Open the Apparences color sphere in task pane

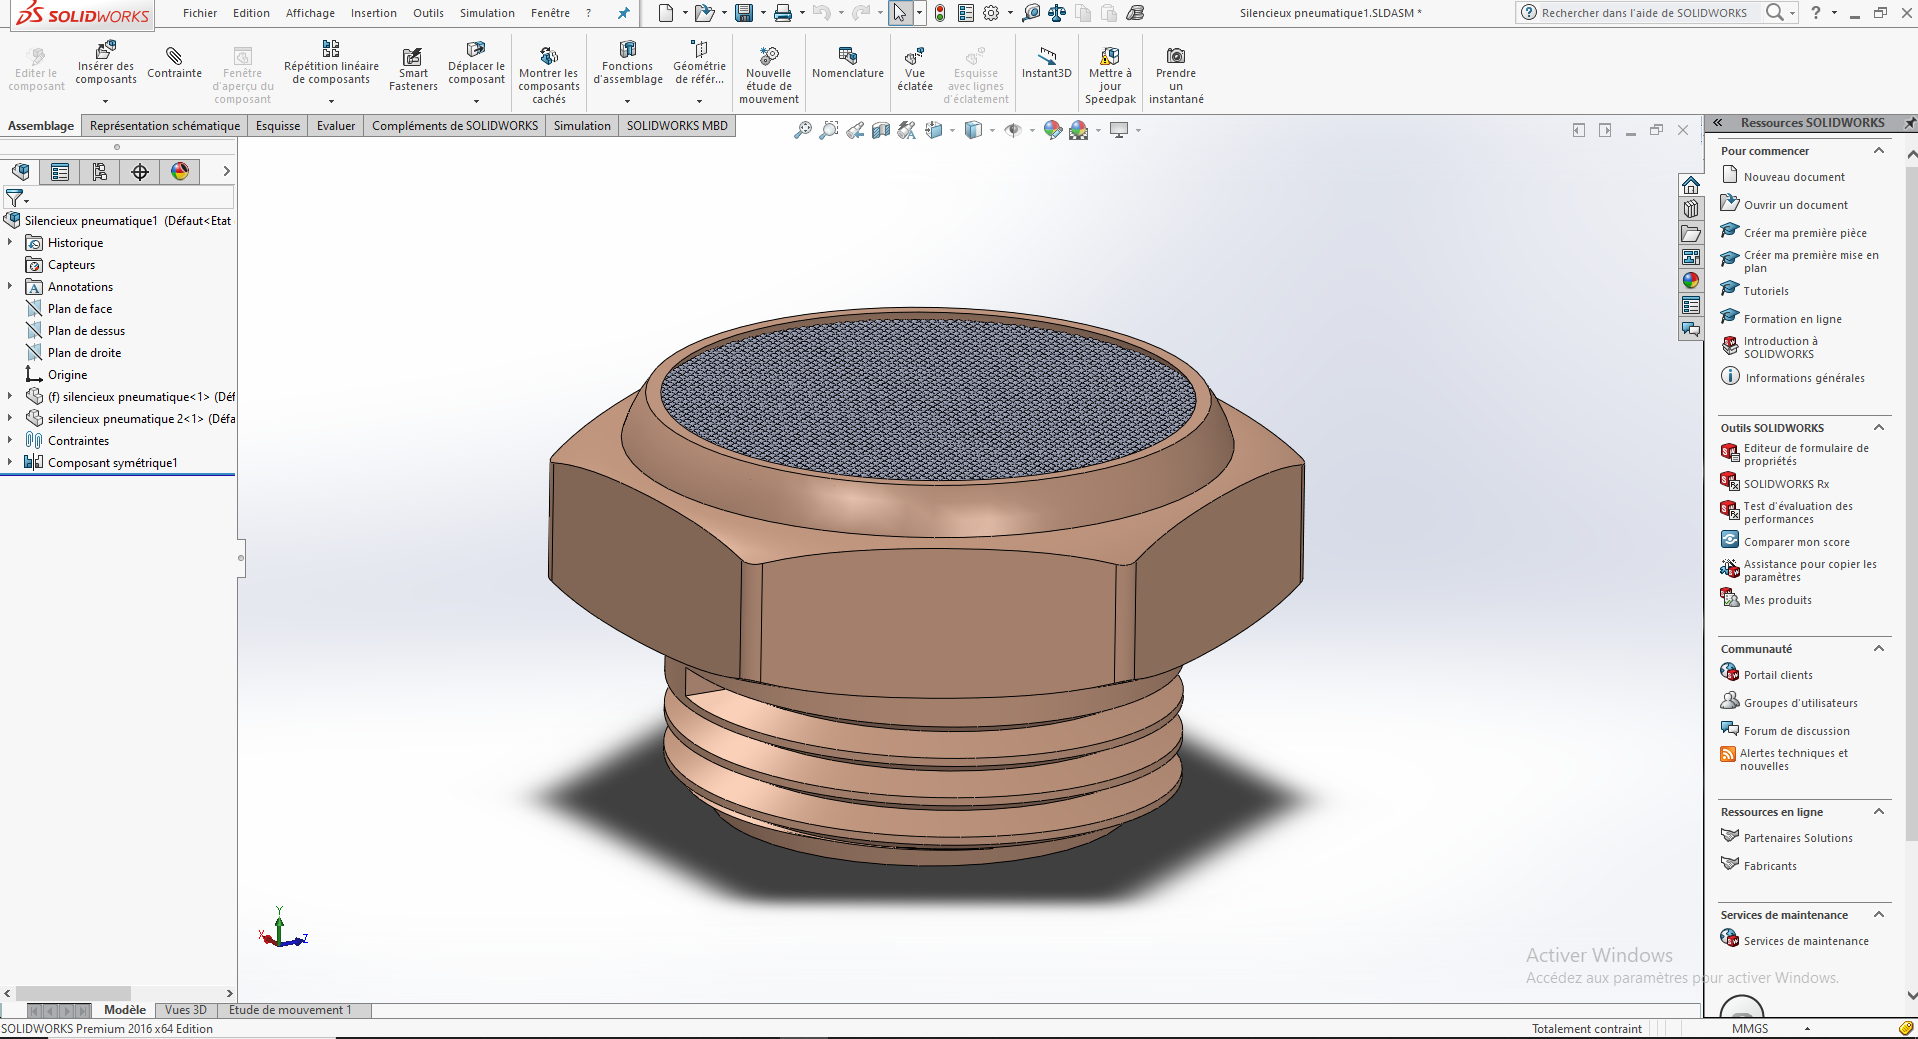[1691, 281]
